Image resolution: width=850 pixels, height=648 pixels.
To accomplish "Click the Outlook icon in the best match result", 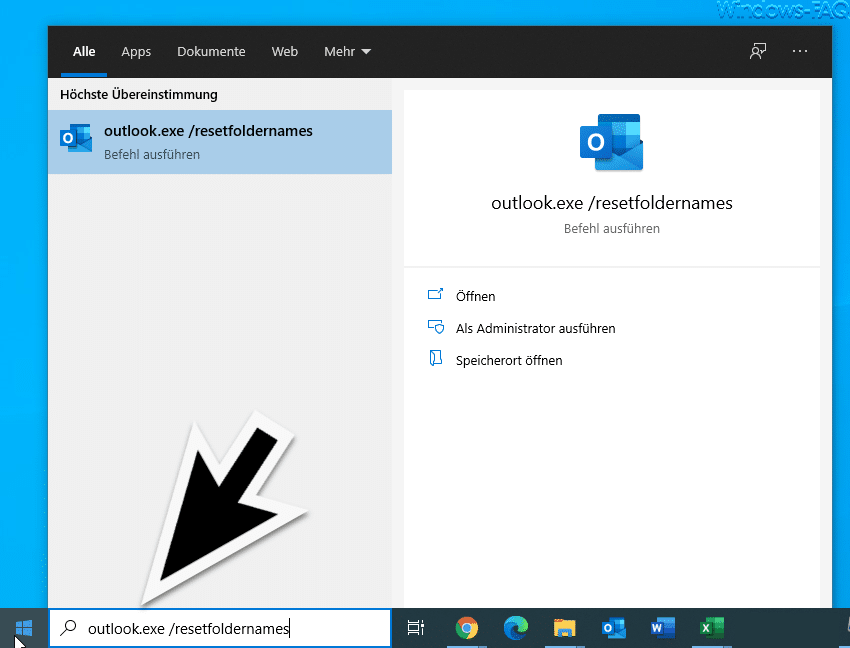I will 75,138.
